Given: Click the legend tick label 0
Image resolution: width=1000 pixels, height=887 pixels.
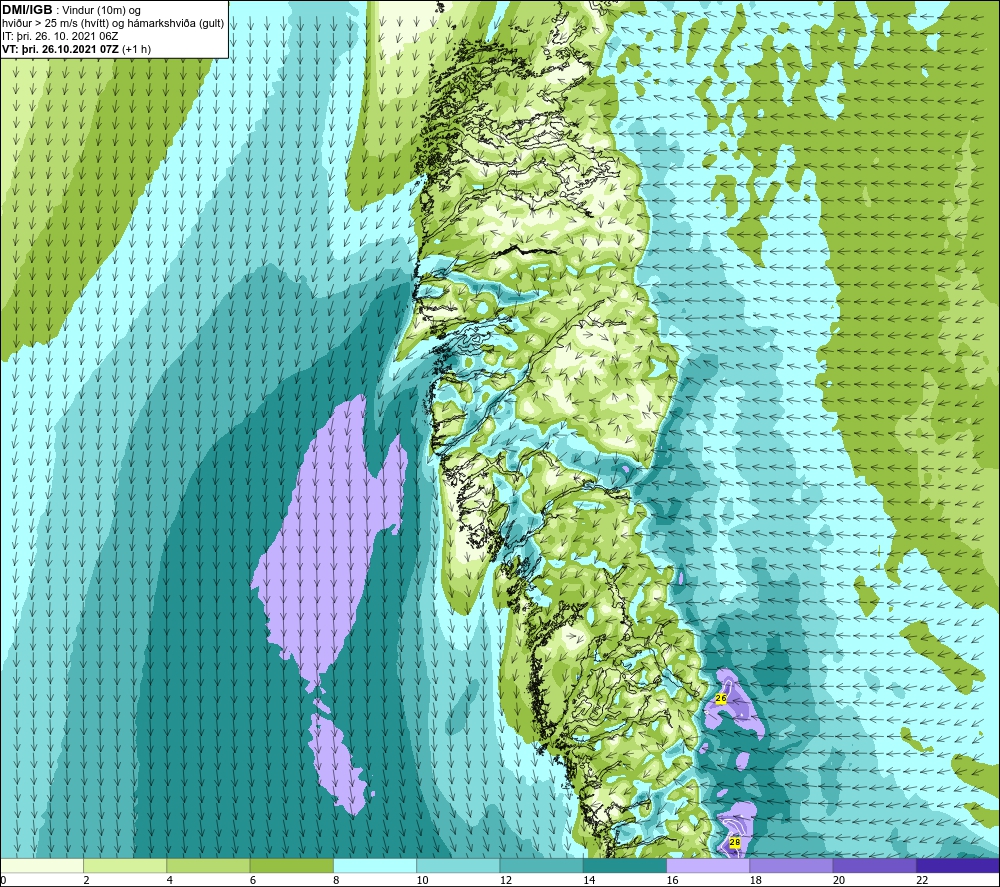Looking at the screenshot, I should [4, 880].
